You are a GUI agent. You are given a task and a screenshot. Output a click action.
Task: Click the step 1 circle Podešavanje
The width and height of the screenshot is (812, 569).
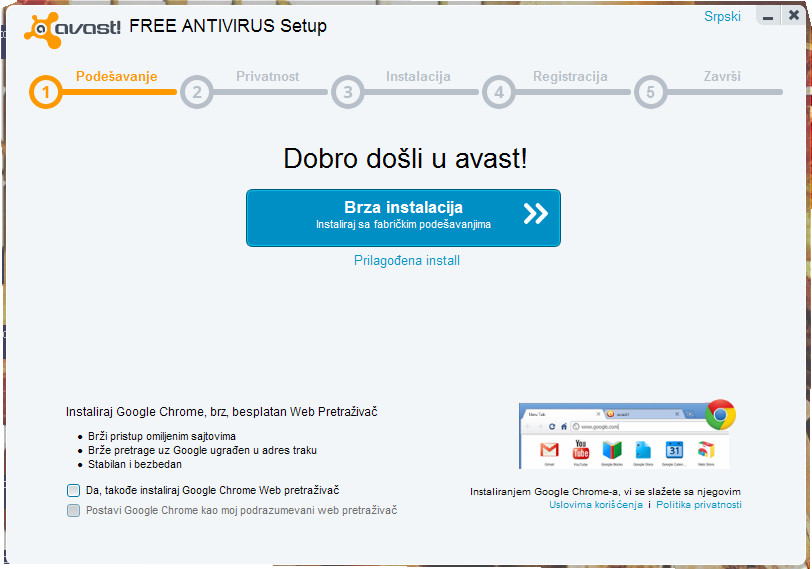pyautogui.click(x=46, y=92)
